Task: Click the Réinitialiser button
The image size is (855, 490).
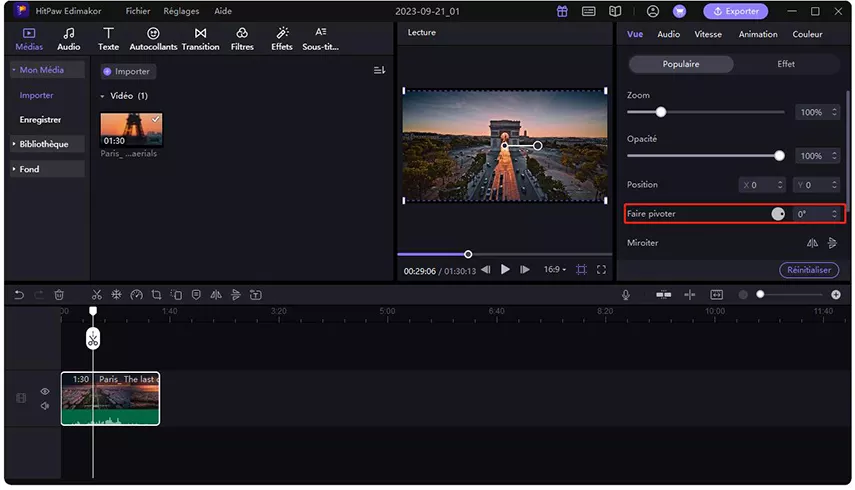Action: [x=809, y=270]
